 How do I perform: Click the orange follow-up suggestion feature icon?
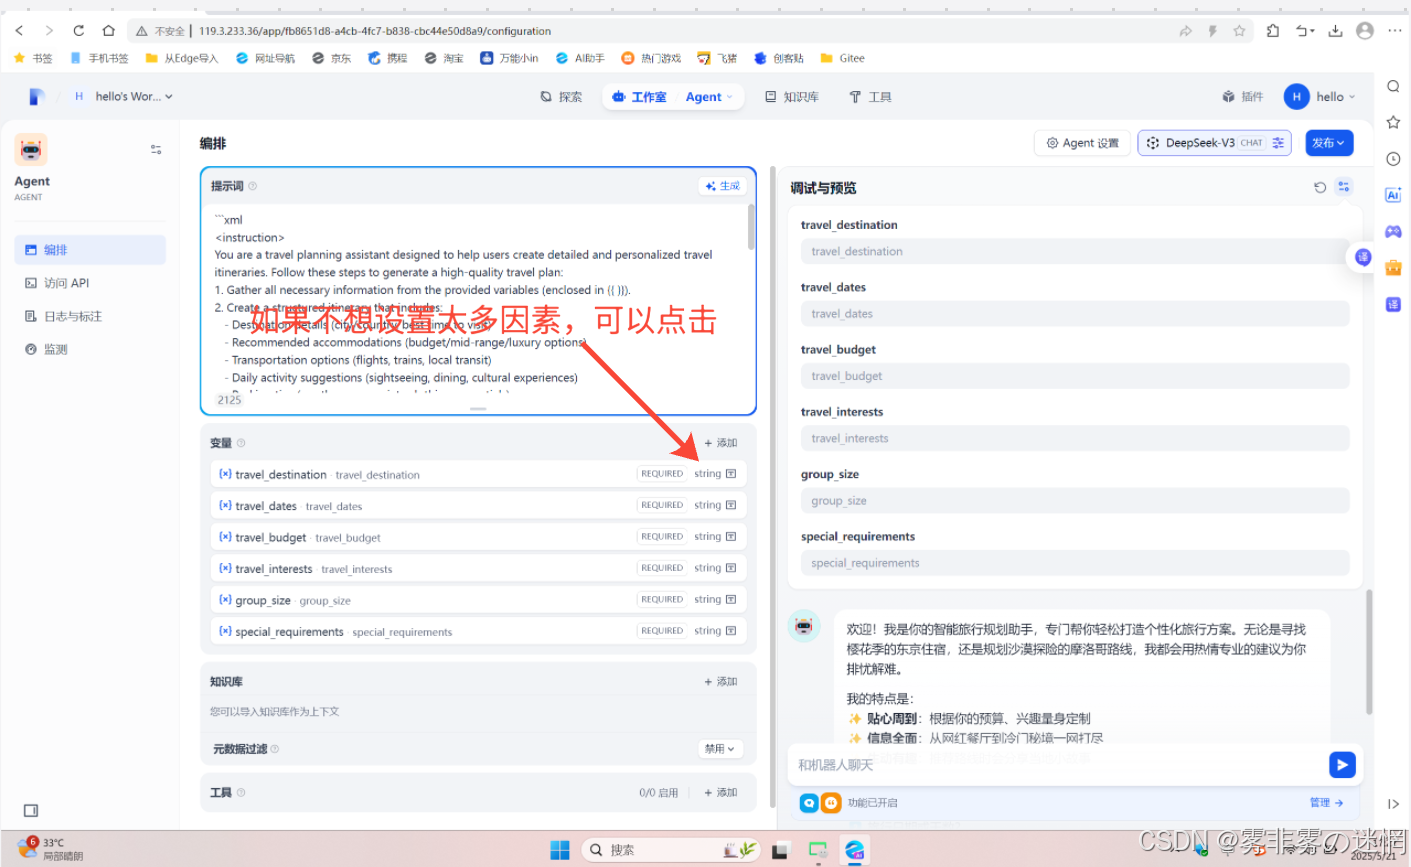pyautogui.click(x=831, y=802)
